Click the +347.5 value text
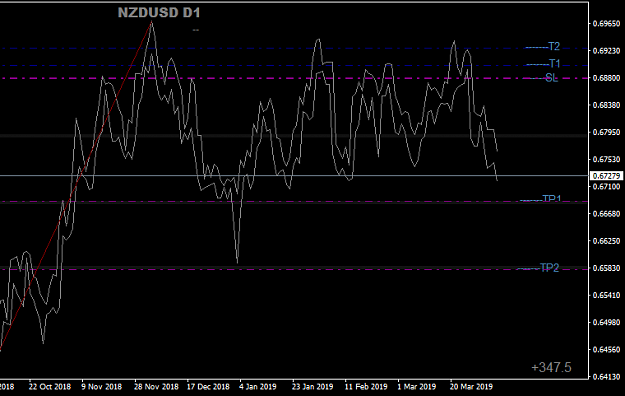 coord(551,367)
